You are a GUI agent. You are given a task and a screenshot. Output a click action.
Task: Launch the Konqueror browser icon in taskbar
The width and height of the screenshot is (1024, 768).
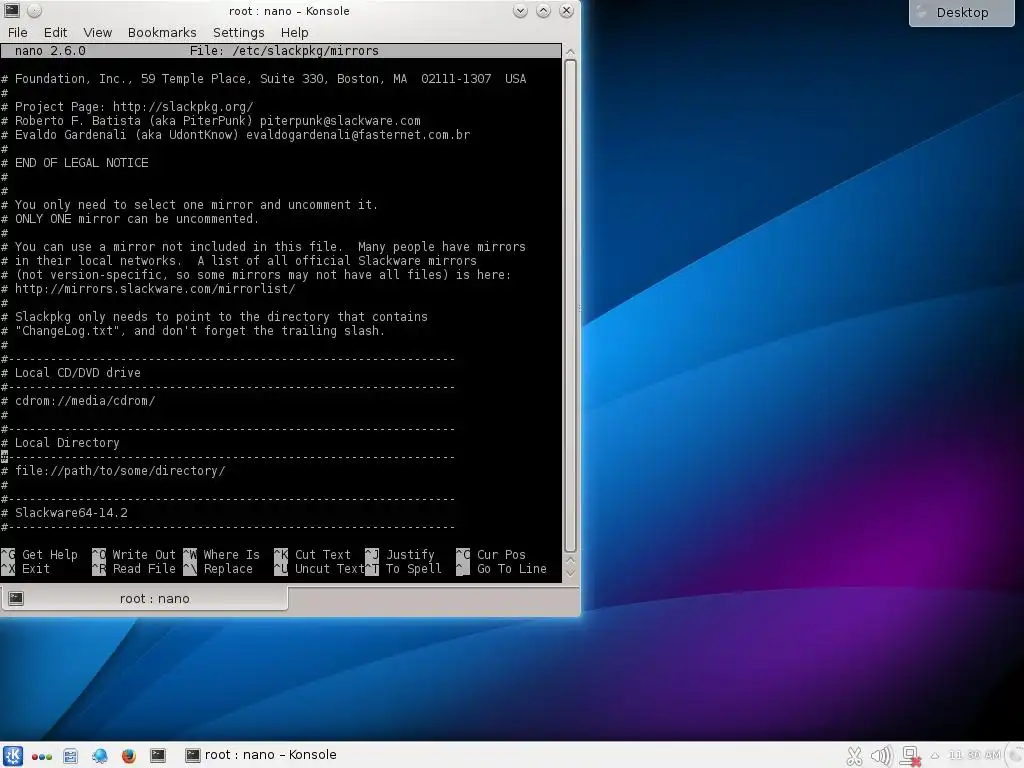click(x=100, y=756)
